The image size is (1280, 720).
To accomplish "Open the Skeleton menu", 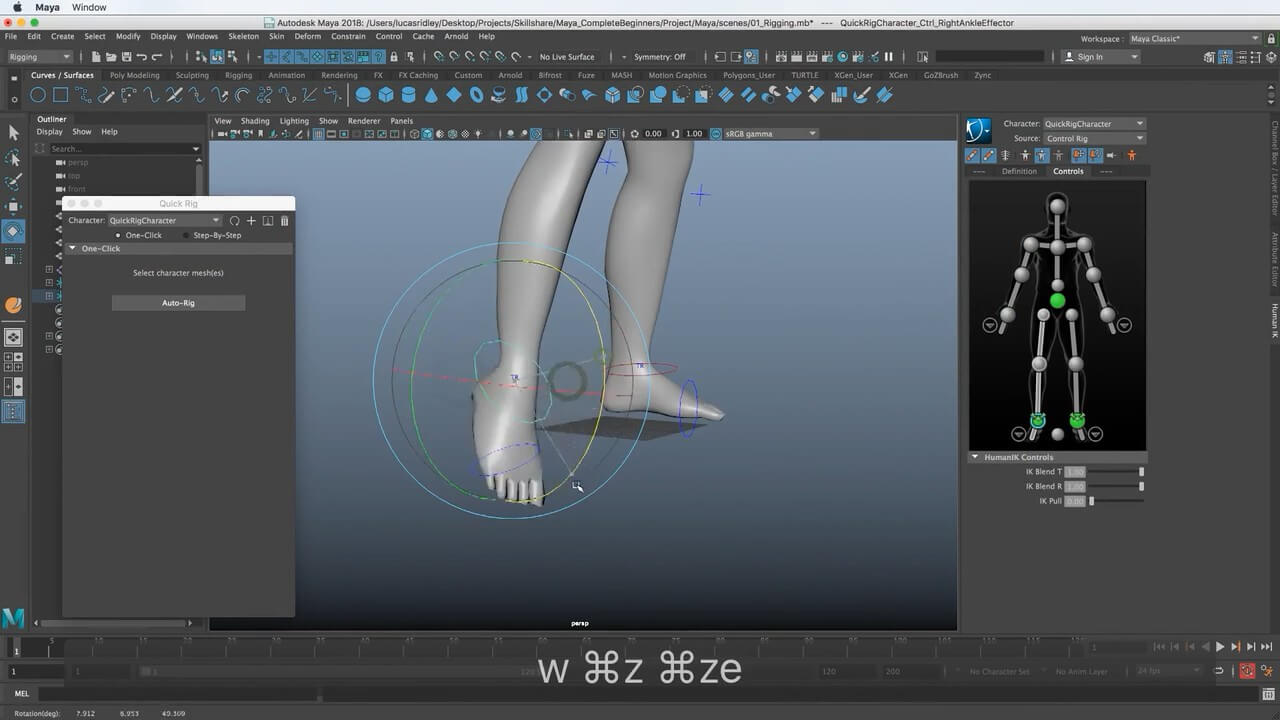I will [243, 36].
